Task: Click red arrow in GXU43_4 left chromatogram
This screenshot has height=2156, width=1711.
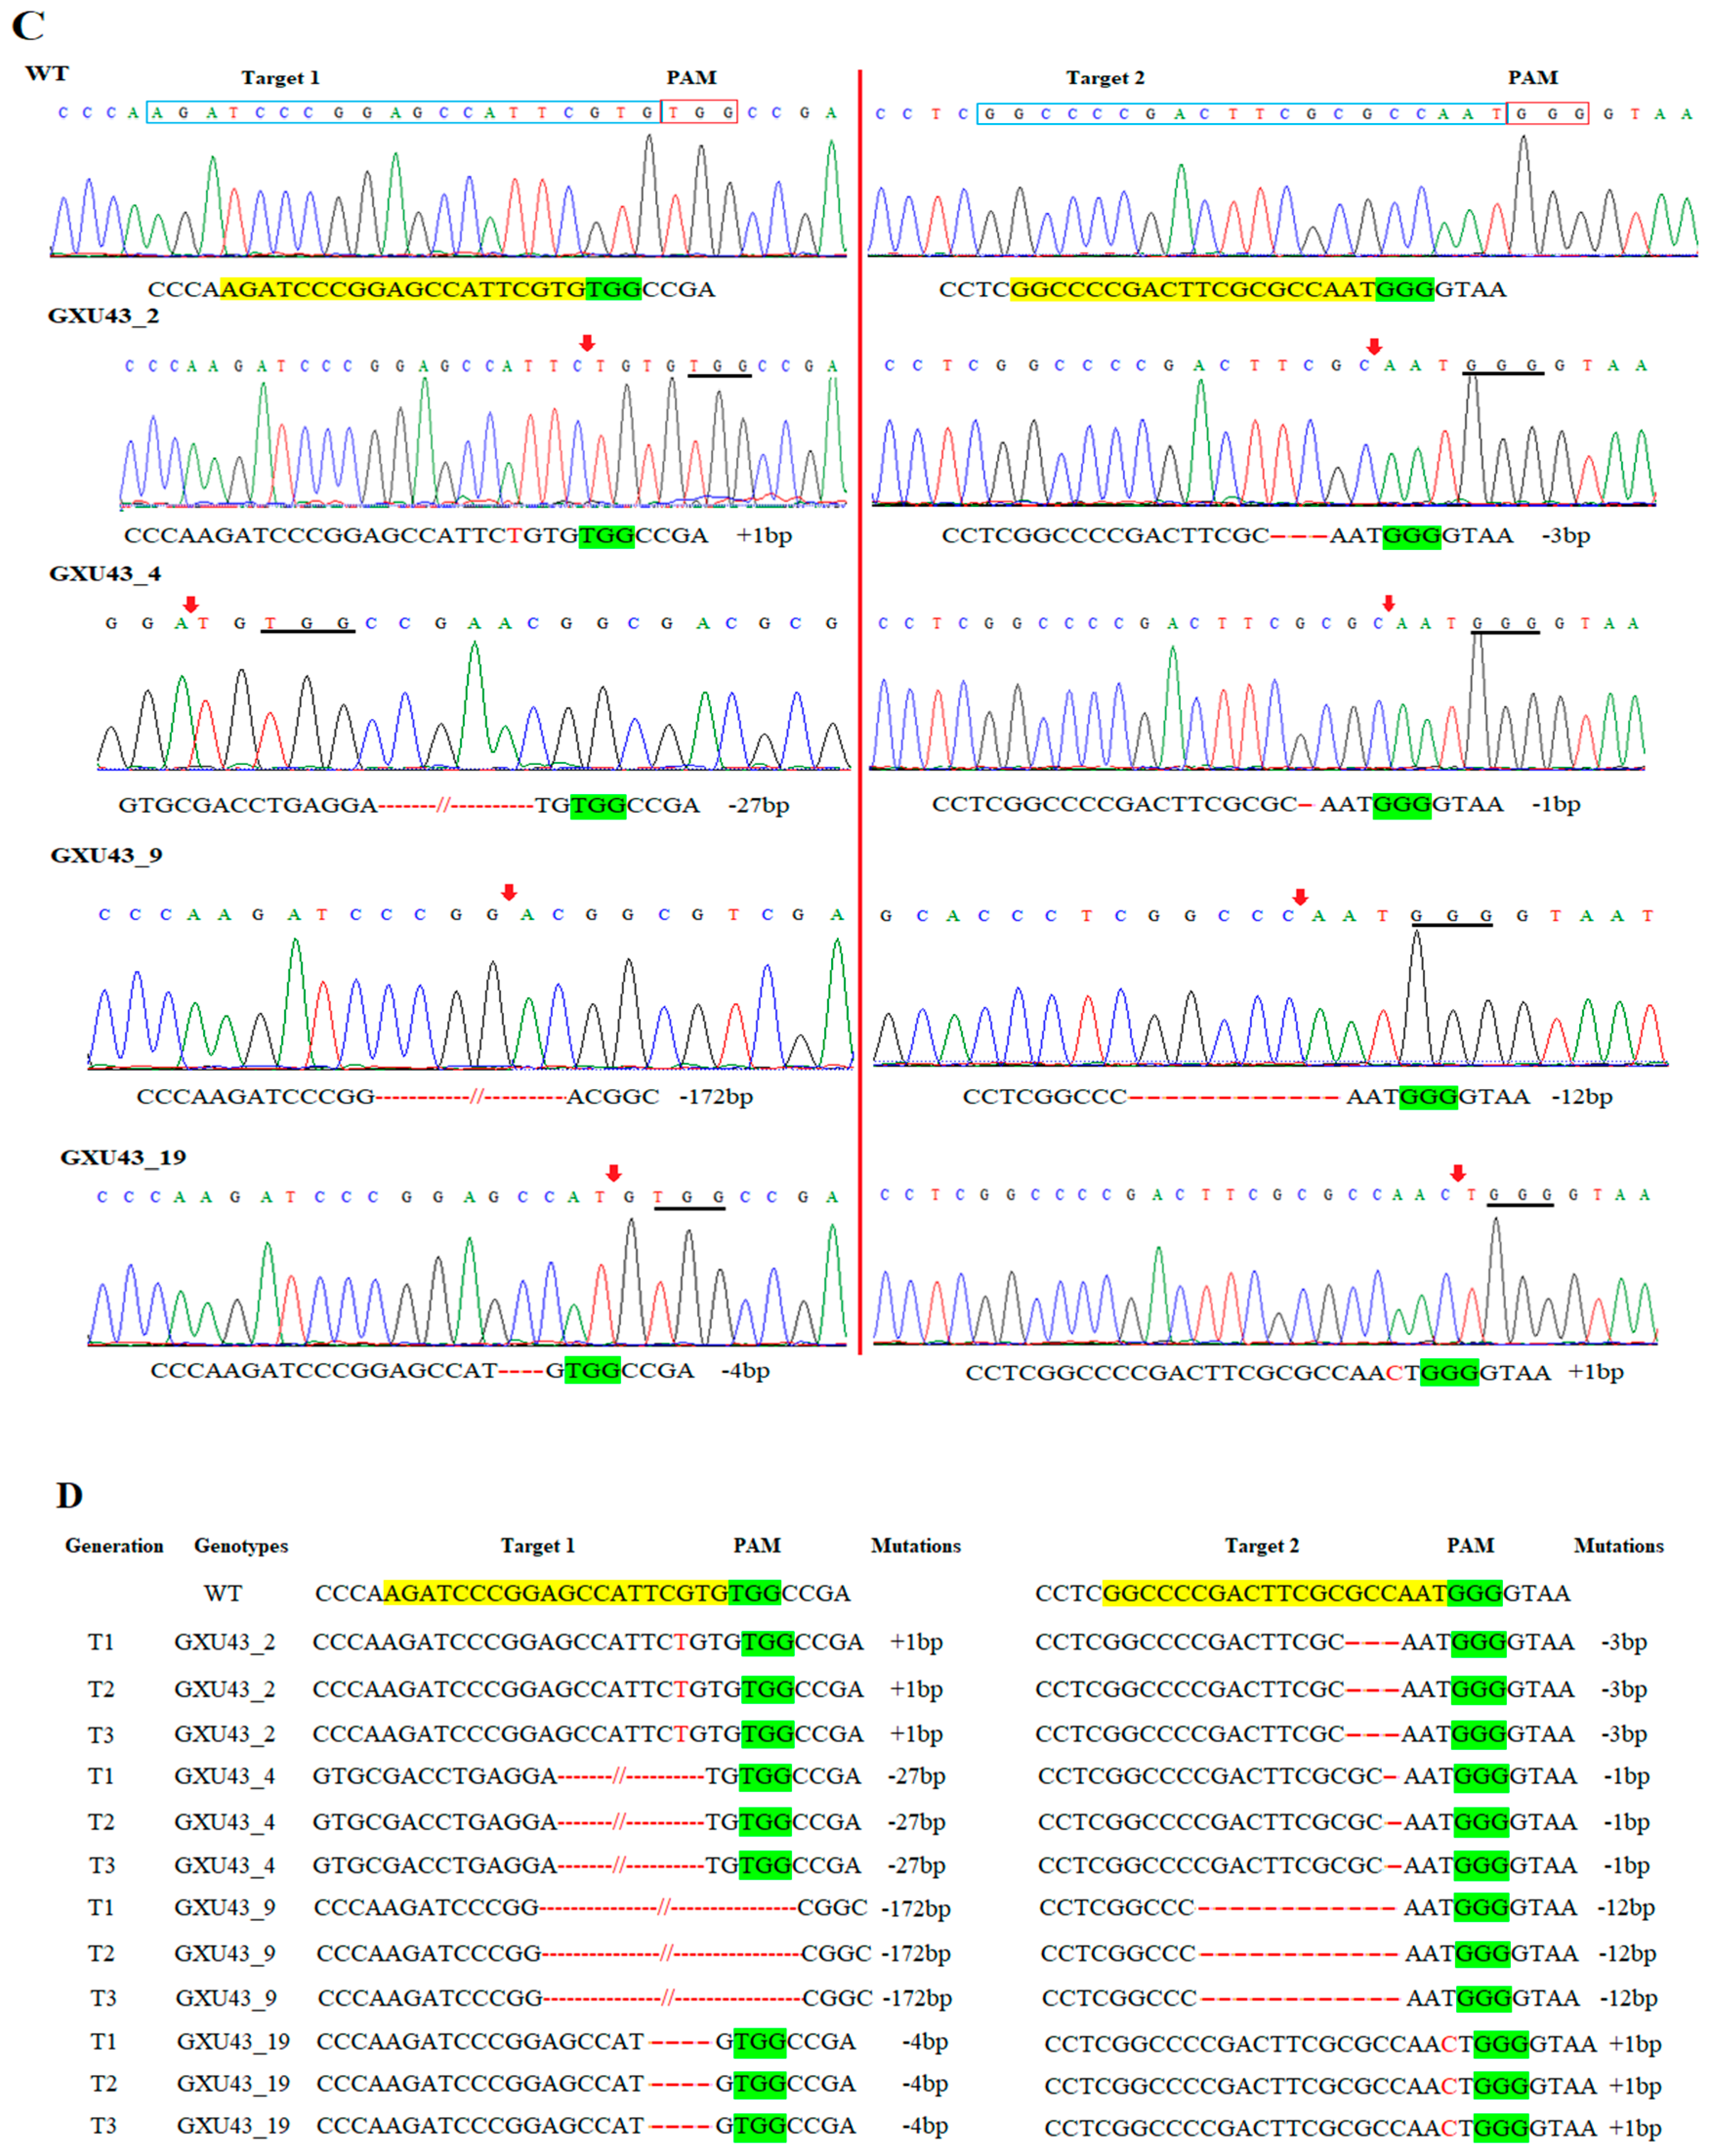Action: tap(191, 604)
